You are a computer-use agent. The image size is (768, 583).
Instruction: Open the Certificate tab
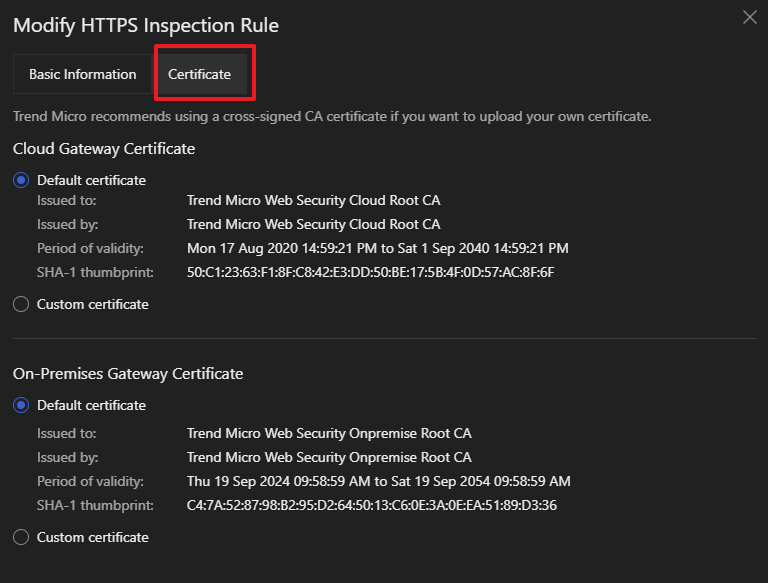[x=200, y=74]
